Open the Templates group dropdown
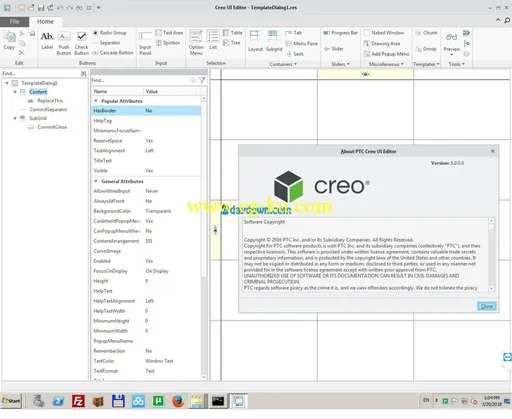512x419 pixels. (426, 64)
